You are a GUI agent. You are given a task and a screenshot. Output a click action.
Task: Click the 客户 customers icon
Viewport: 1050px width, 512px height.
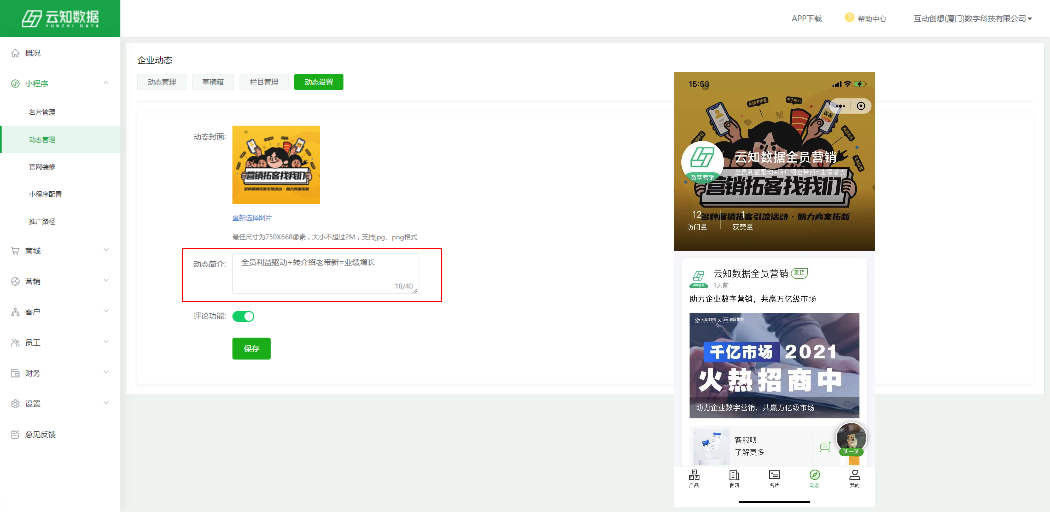(x=15, y=313)
